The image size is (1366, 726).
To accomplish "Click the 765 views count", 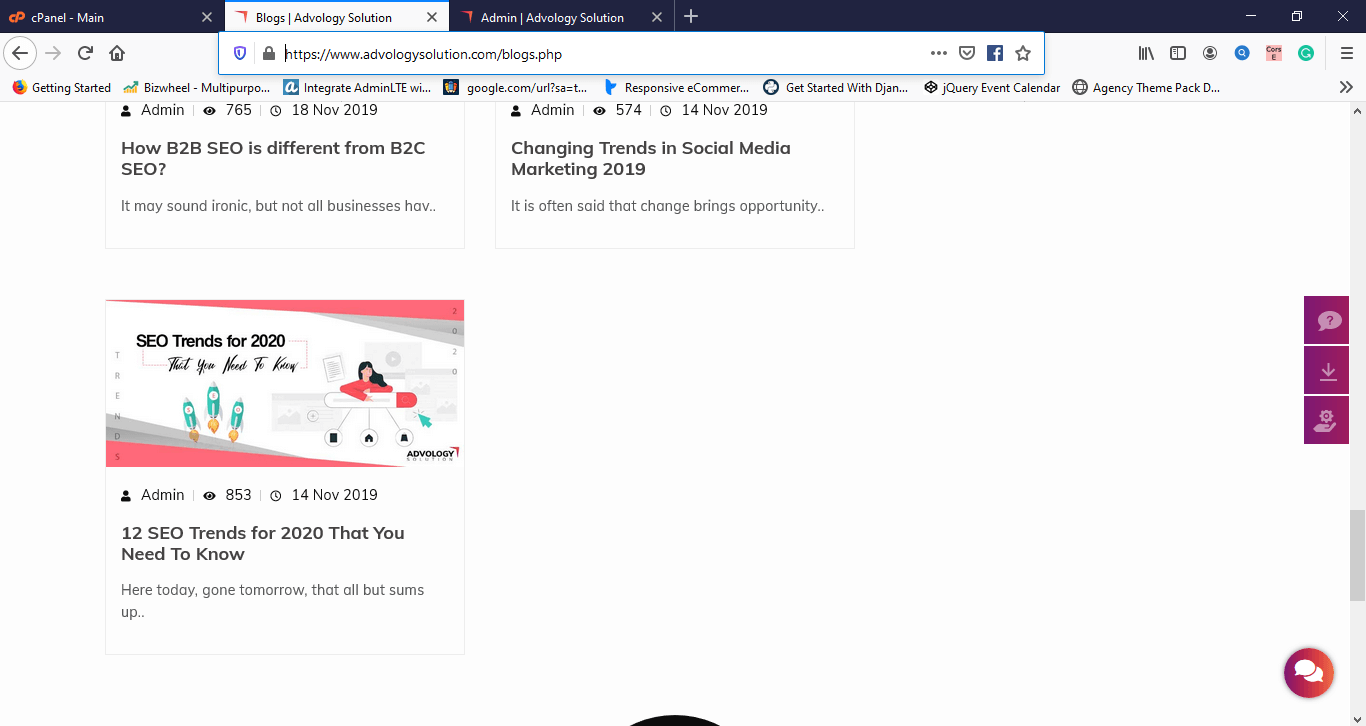I will pos(238,110).
